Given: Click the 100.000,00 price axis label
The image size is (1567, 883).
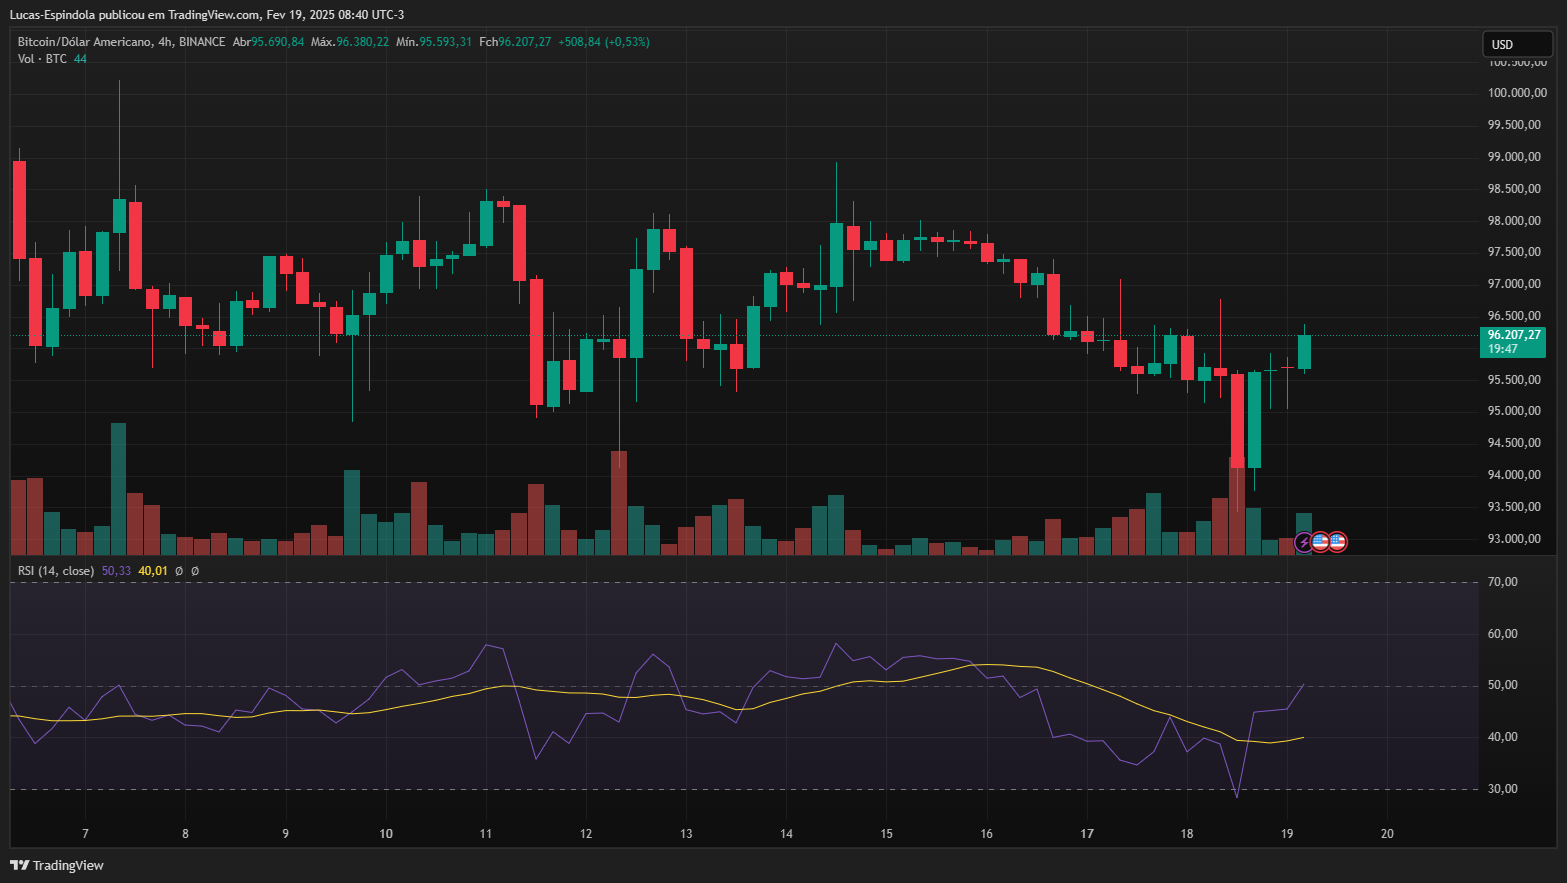Looking at the screenshot, I should point(1517,93).
